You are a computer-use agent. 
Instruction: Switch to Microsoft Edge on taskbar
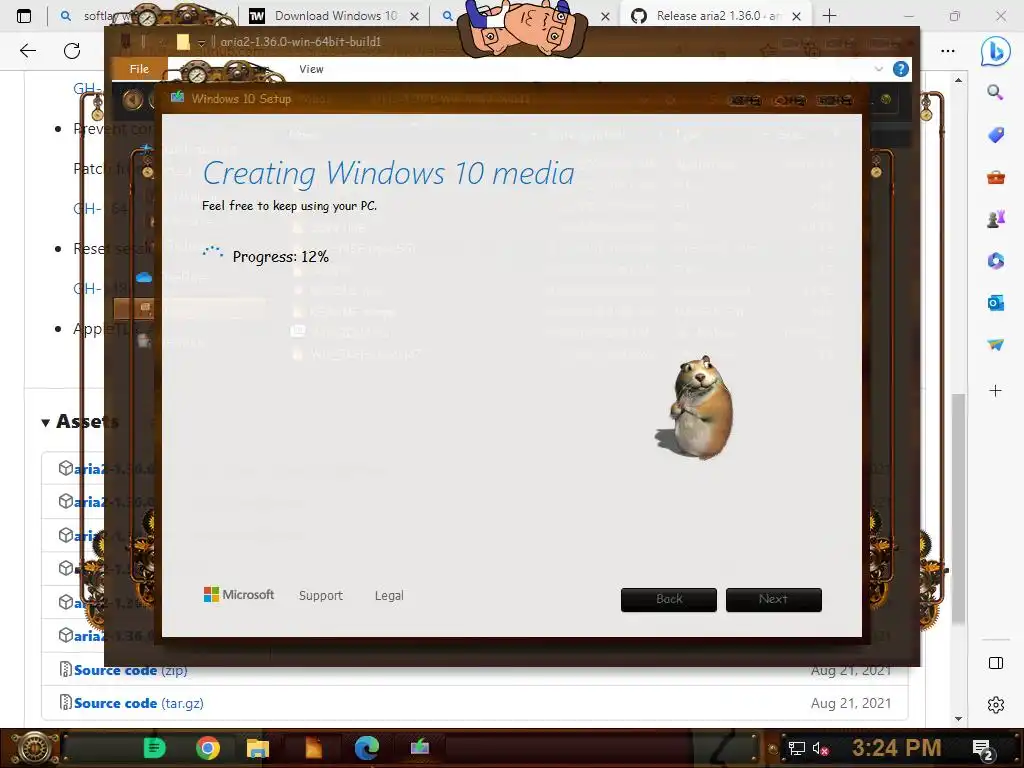(366, 748)
